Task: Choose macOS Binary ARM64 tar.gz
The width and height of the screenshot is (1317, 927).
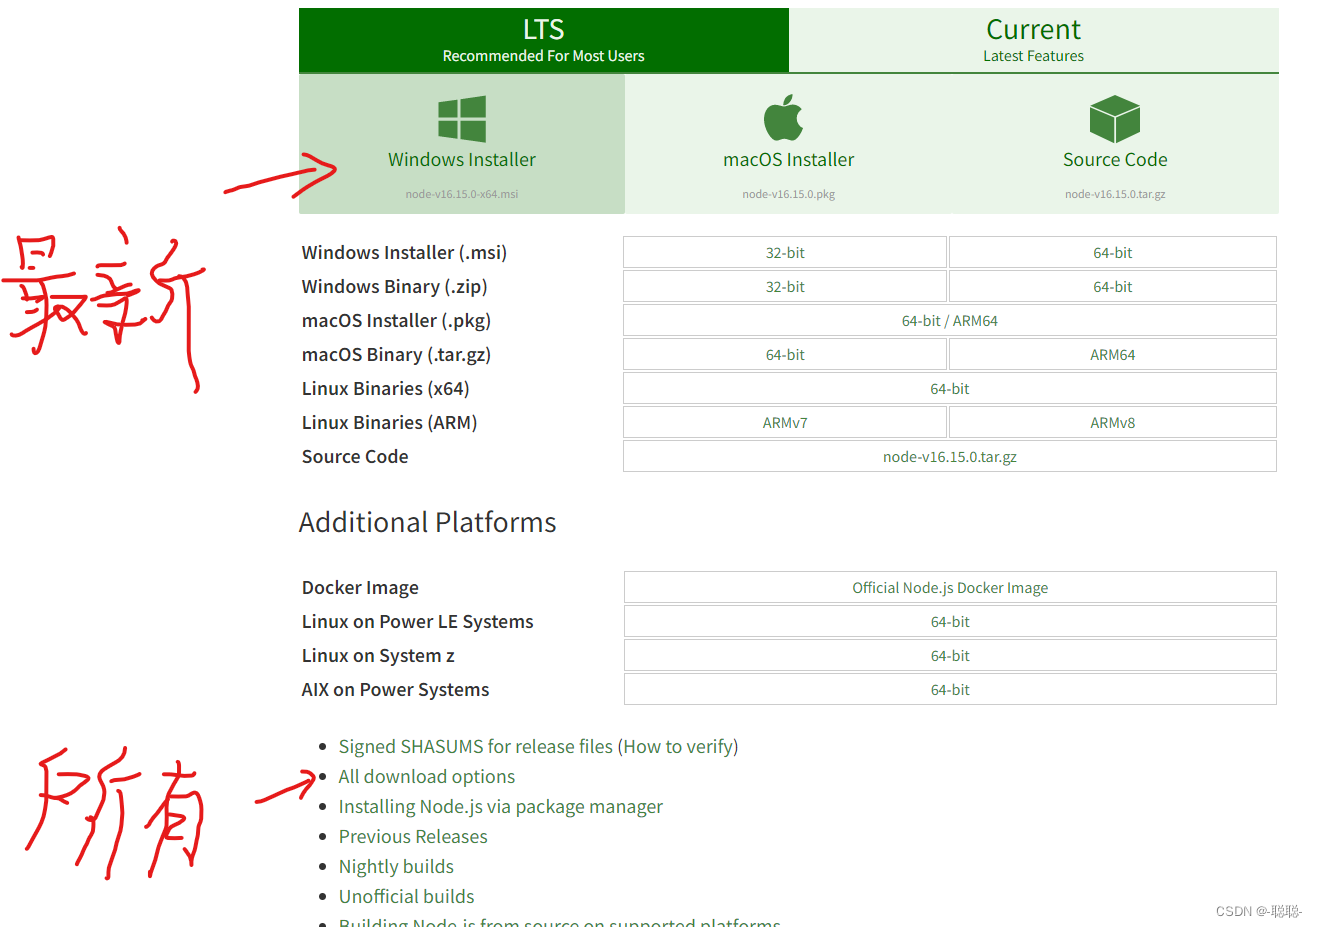Action: point(1113,355)
